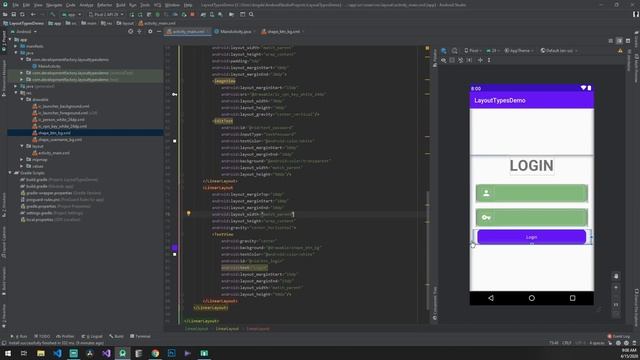
Task: Open the Pixel 2 API device dropdown
Action: point(106,14)
